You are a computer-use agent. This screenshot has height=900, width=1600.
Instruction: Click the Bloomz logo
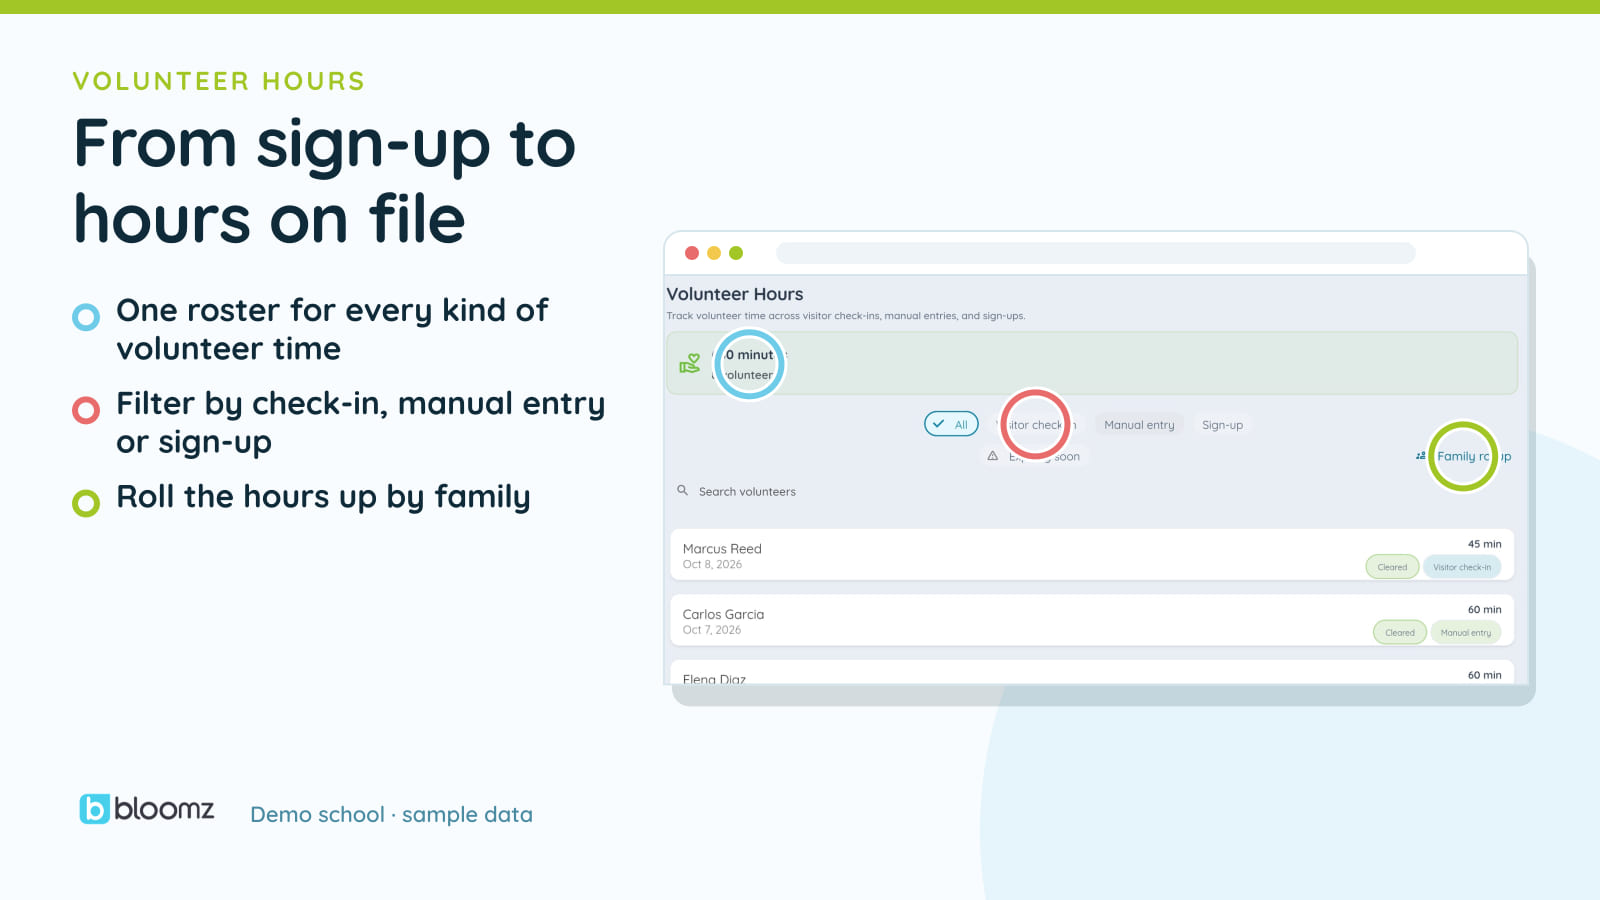(146, 808)
